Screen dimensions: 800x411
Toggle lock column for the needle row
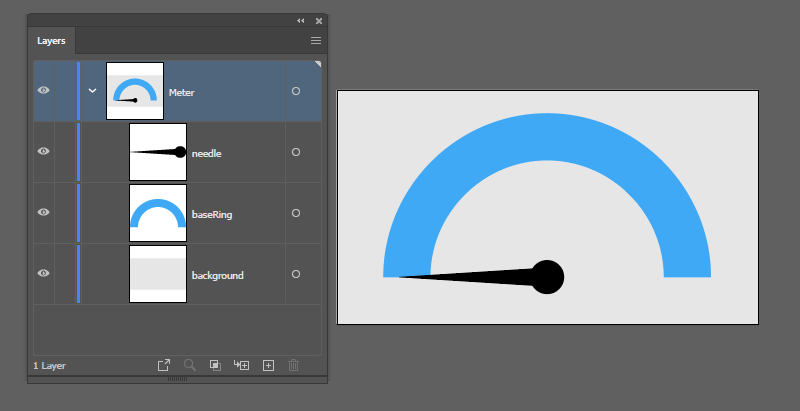click(65, 151)
